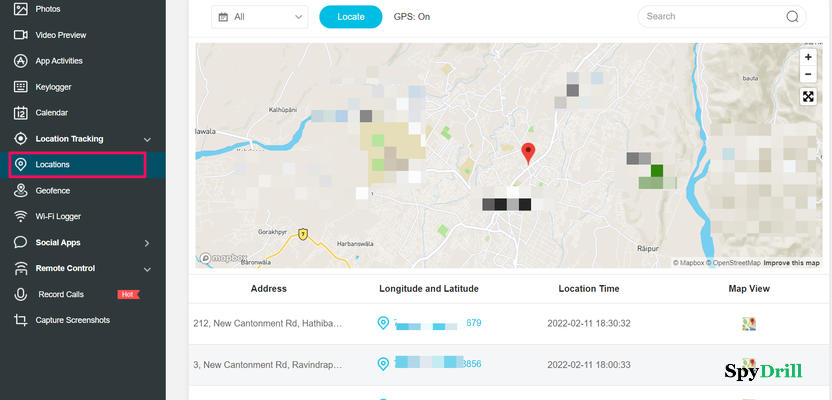Zoom in on the map

tap(808, 58)
